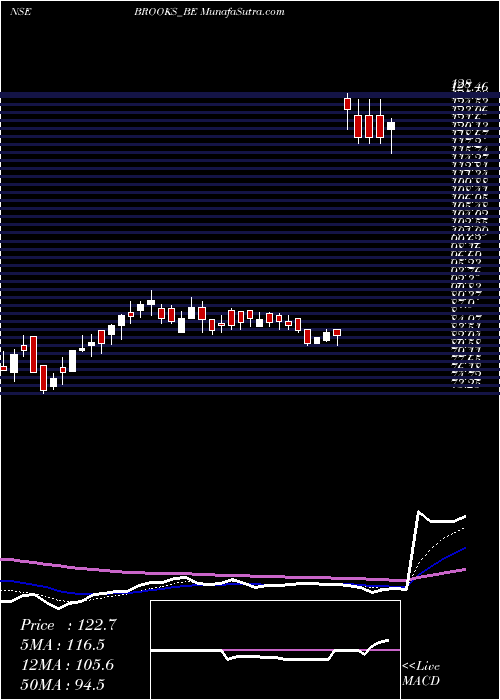
Task: Click the 50MA : 94.5 value
Action: [x=62, y=685]
